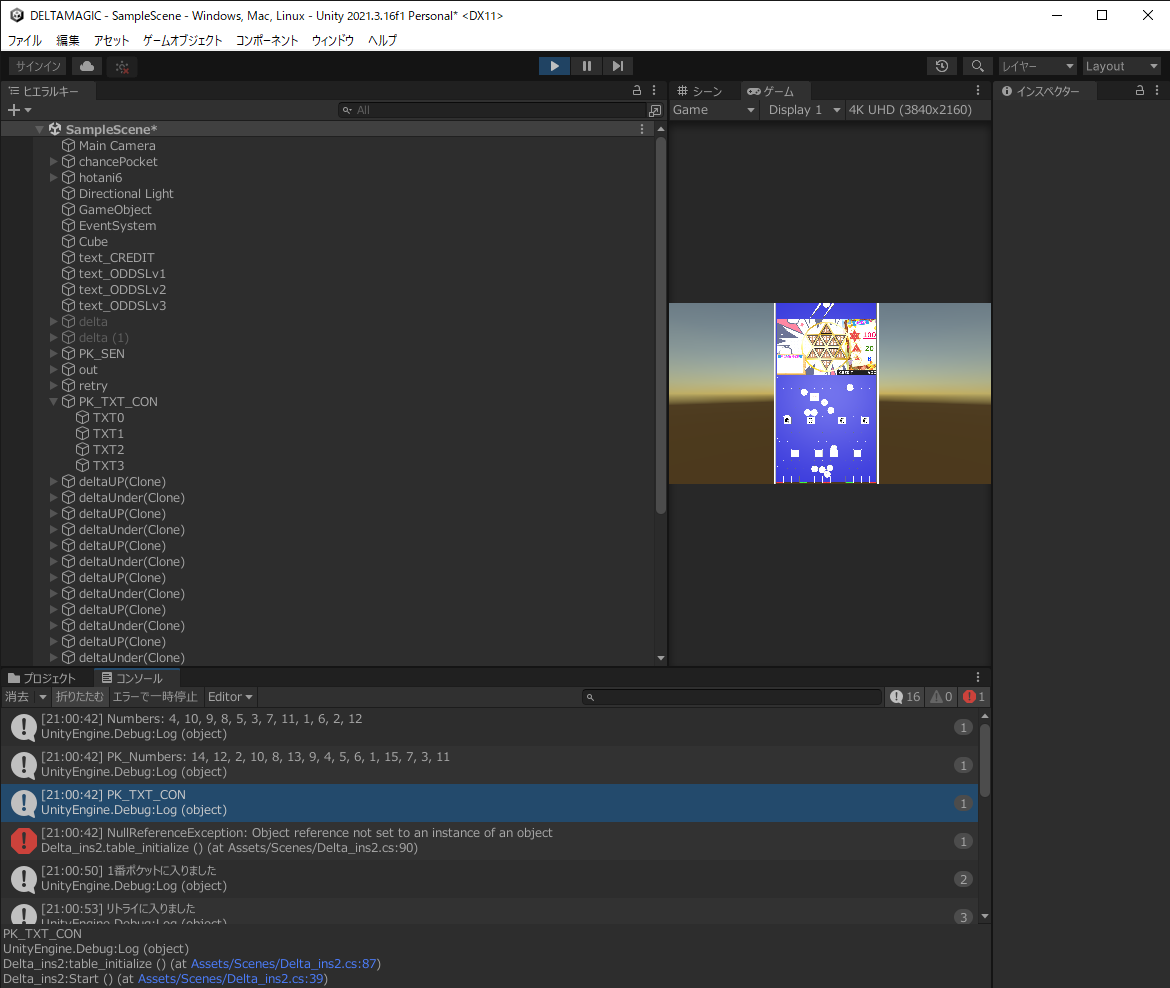The height and width of the screenshot is (988, 1170).
Task: Lock the Hierarchy panel
Action: pyautogui.click(x=637, y=90)
